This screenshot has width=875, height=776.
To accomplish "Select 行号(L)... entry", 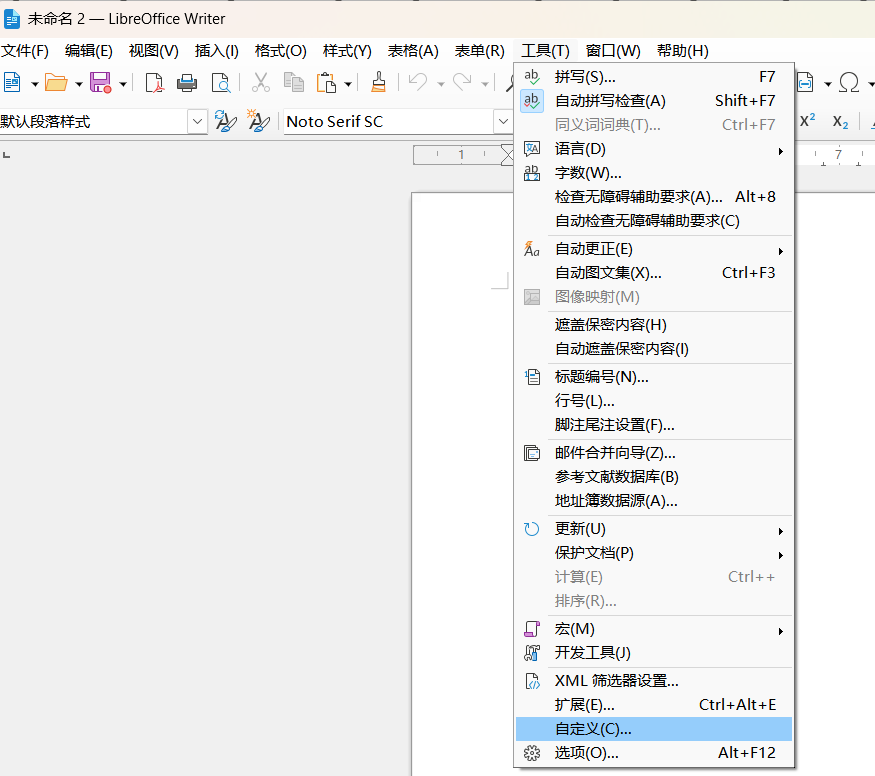I will tap(653, 401).
